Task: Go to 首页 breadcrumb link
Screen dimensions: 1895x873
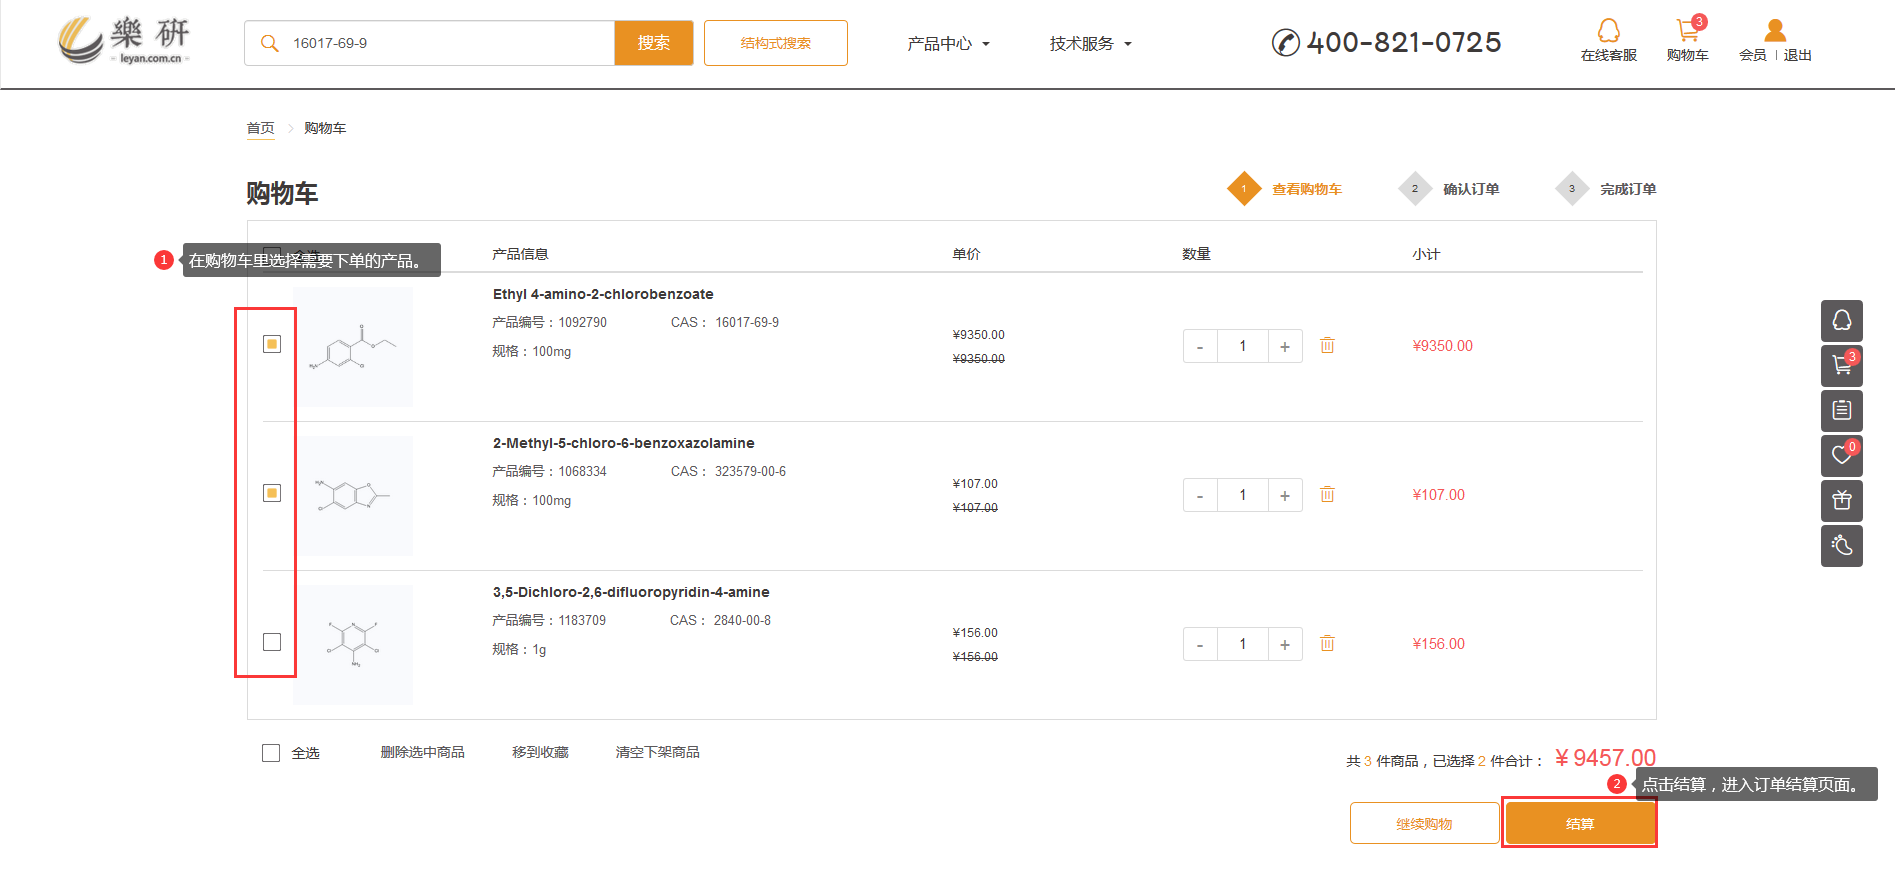Action: tap(260, 128)
